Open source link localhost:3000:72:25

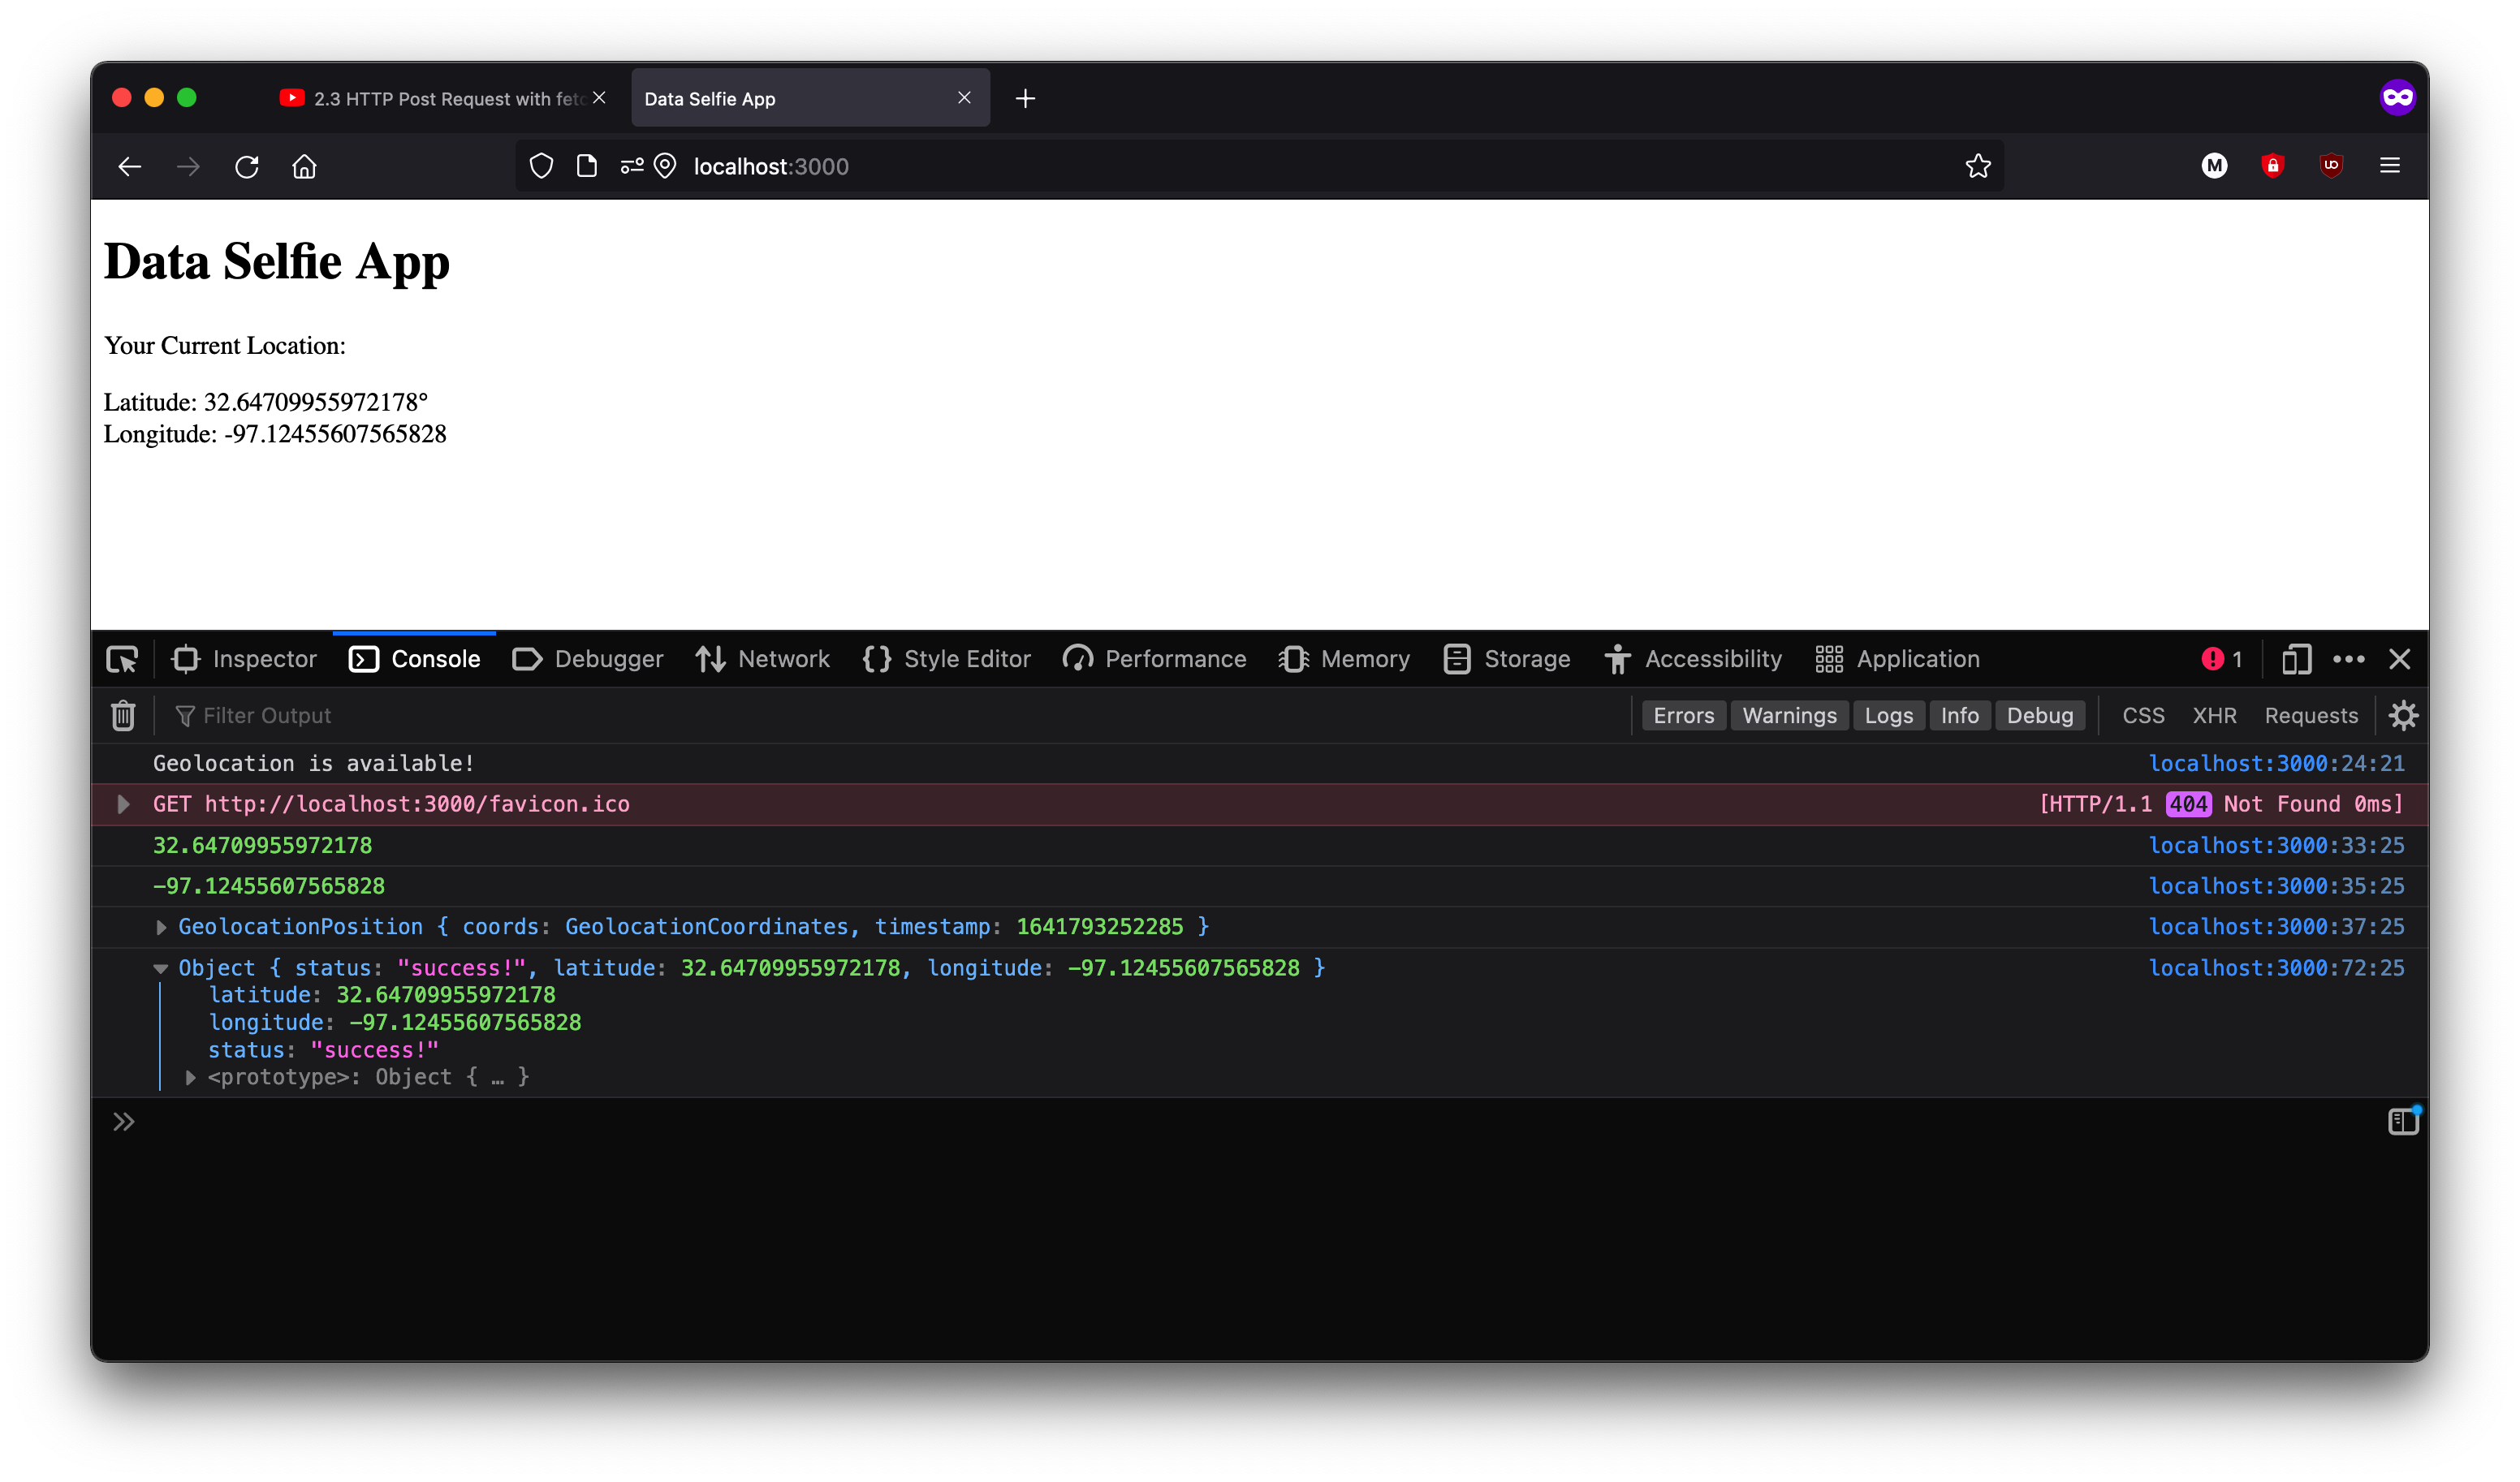coord(2276,968)
